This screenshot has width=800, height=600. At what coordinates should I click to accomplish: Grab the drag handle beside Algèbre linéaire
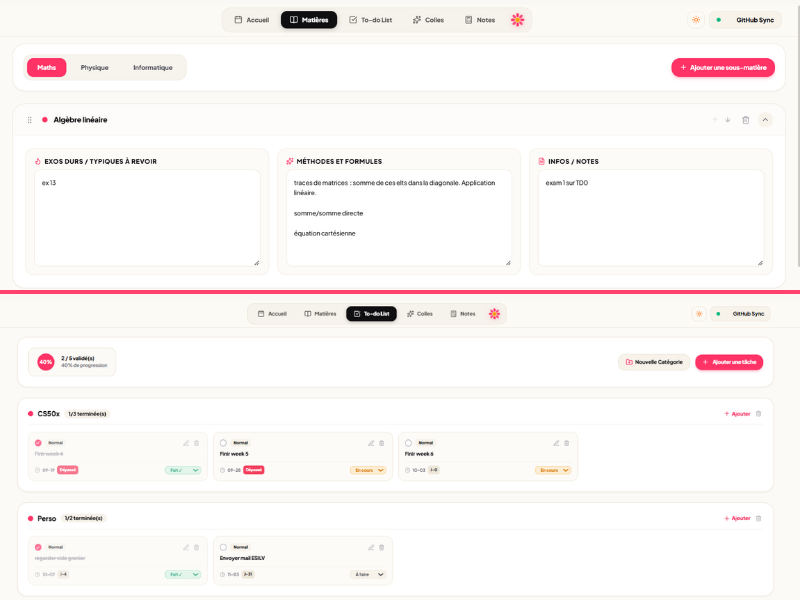(x=30, y=120)
